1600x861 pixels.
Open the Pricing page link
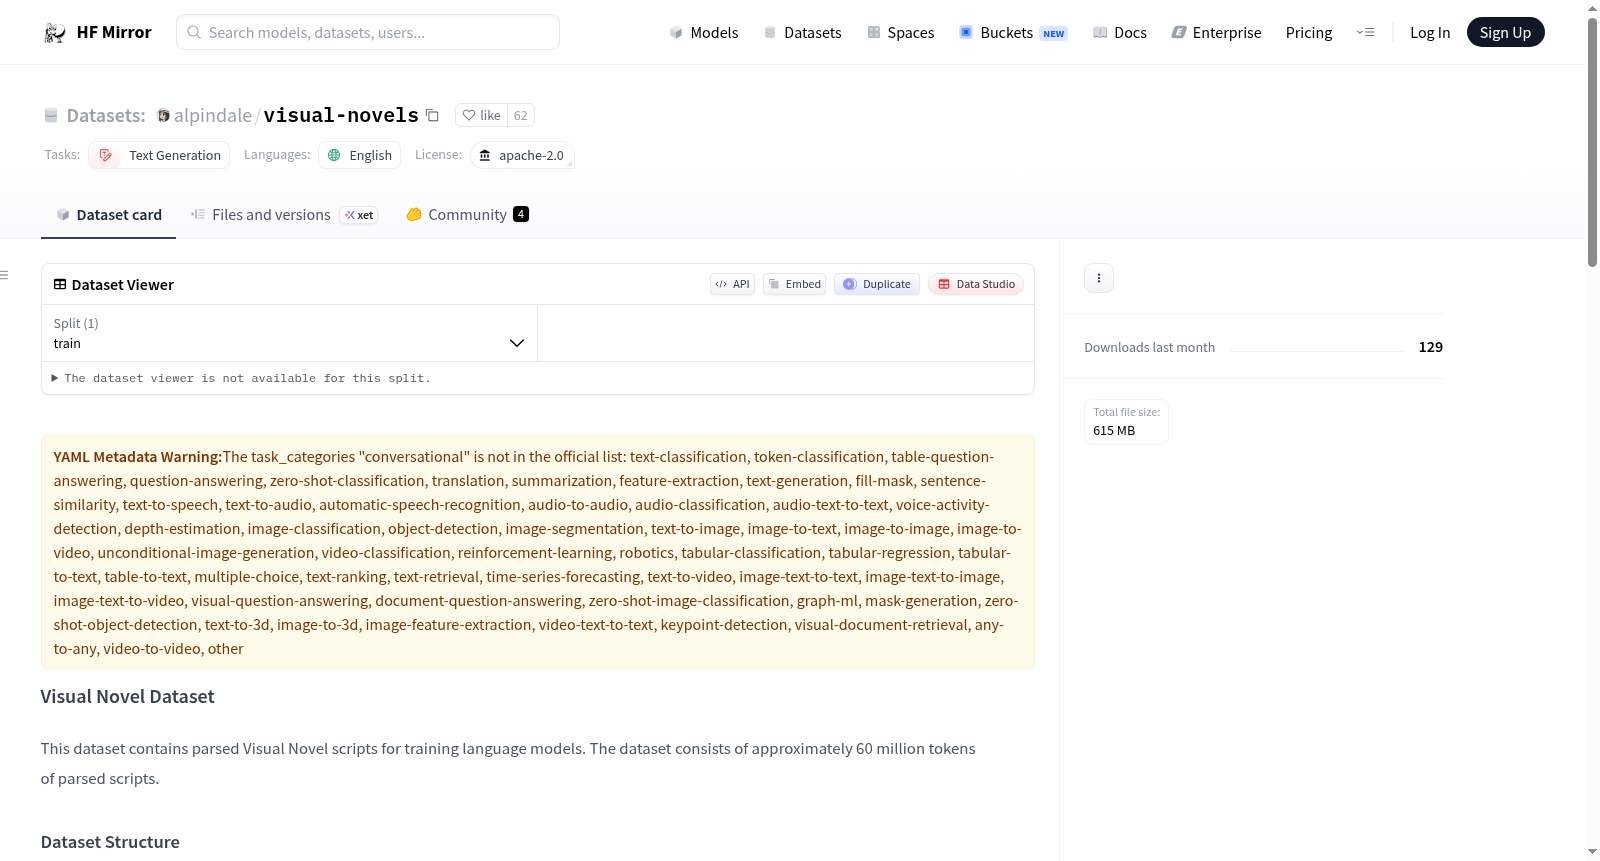[x=1309, y=32]
